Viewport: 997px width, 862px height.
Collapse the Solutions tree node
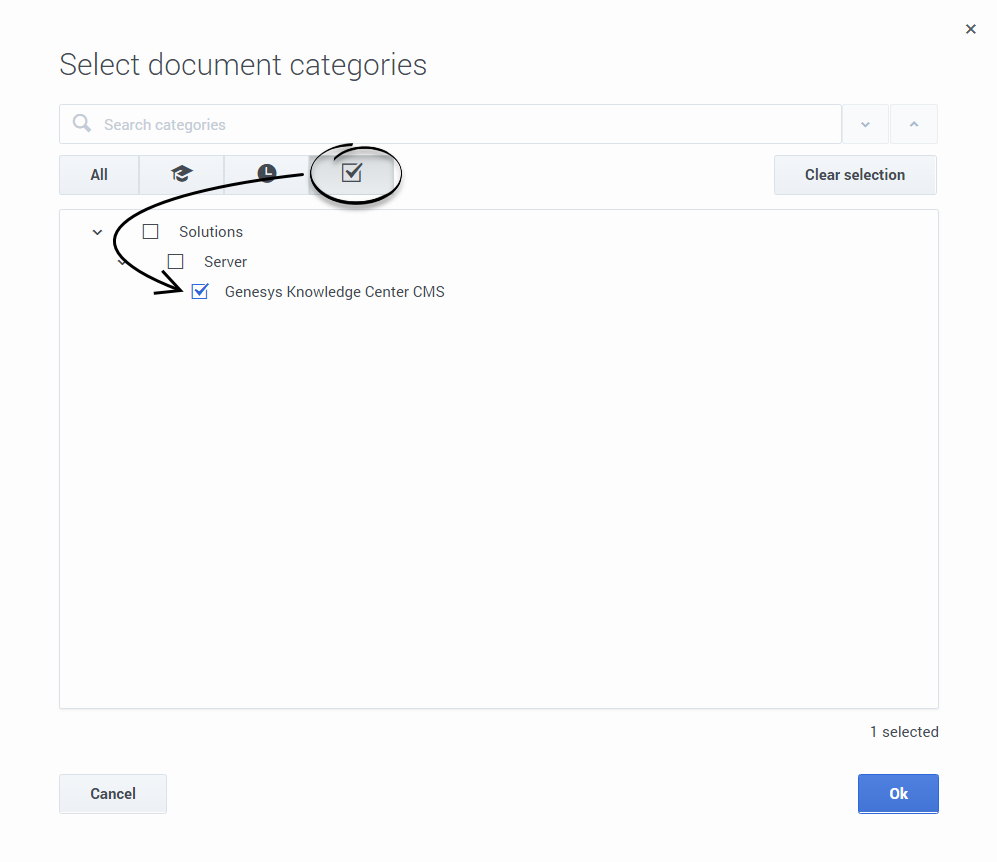click(x=97, y=232)
